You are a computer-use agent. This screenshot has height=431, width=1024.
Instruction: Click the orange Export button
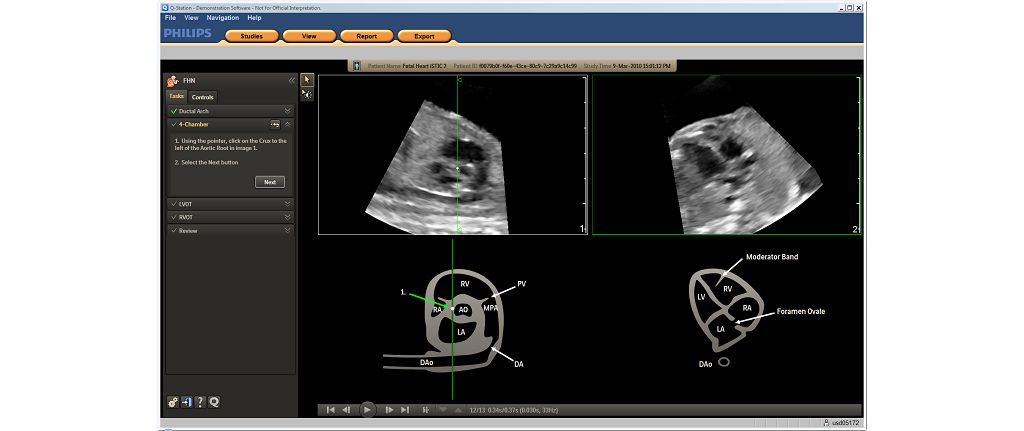[424, 37]
